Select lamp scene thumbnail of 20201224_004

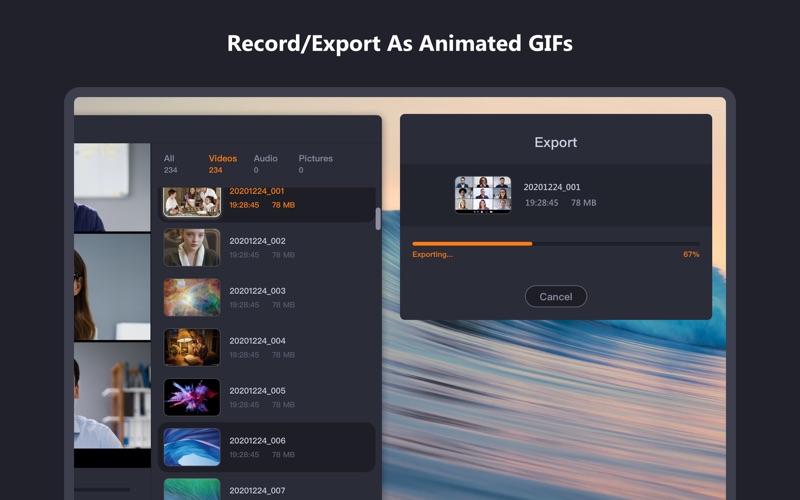coord(192,347)
